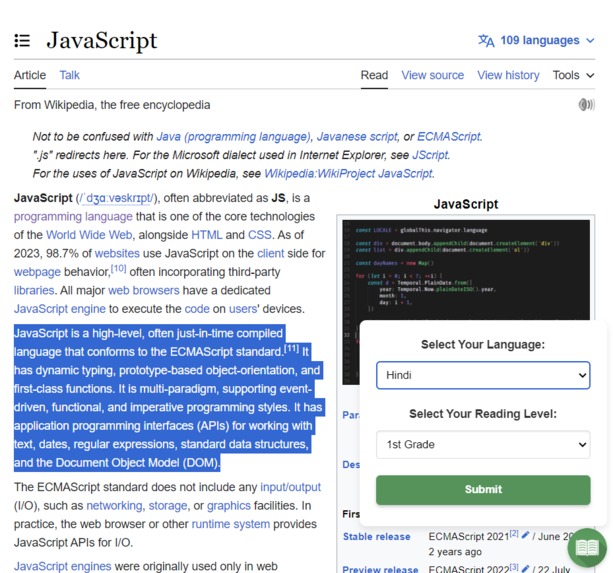Open the View history tab
Screen dimensions: 613x573
(x=508, y=75)
